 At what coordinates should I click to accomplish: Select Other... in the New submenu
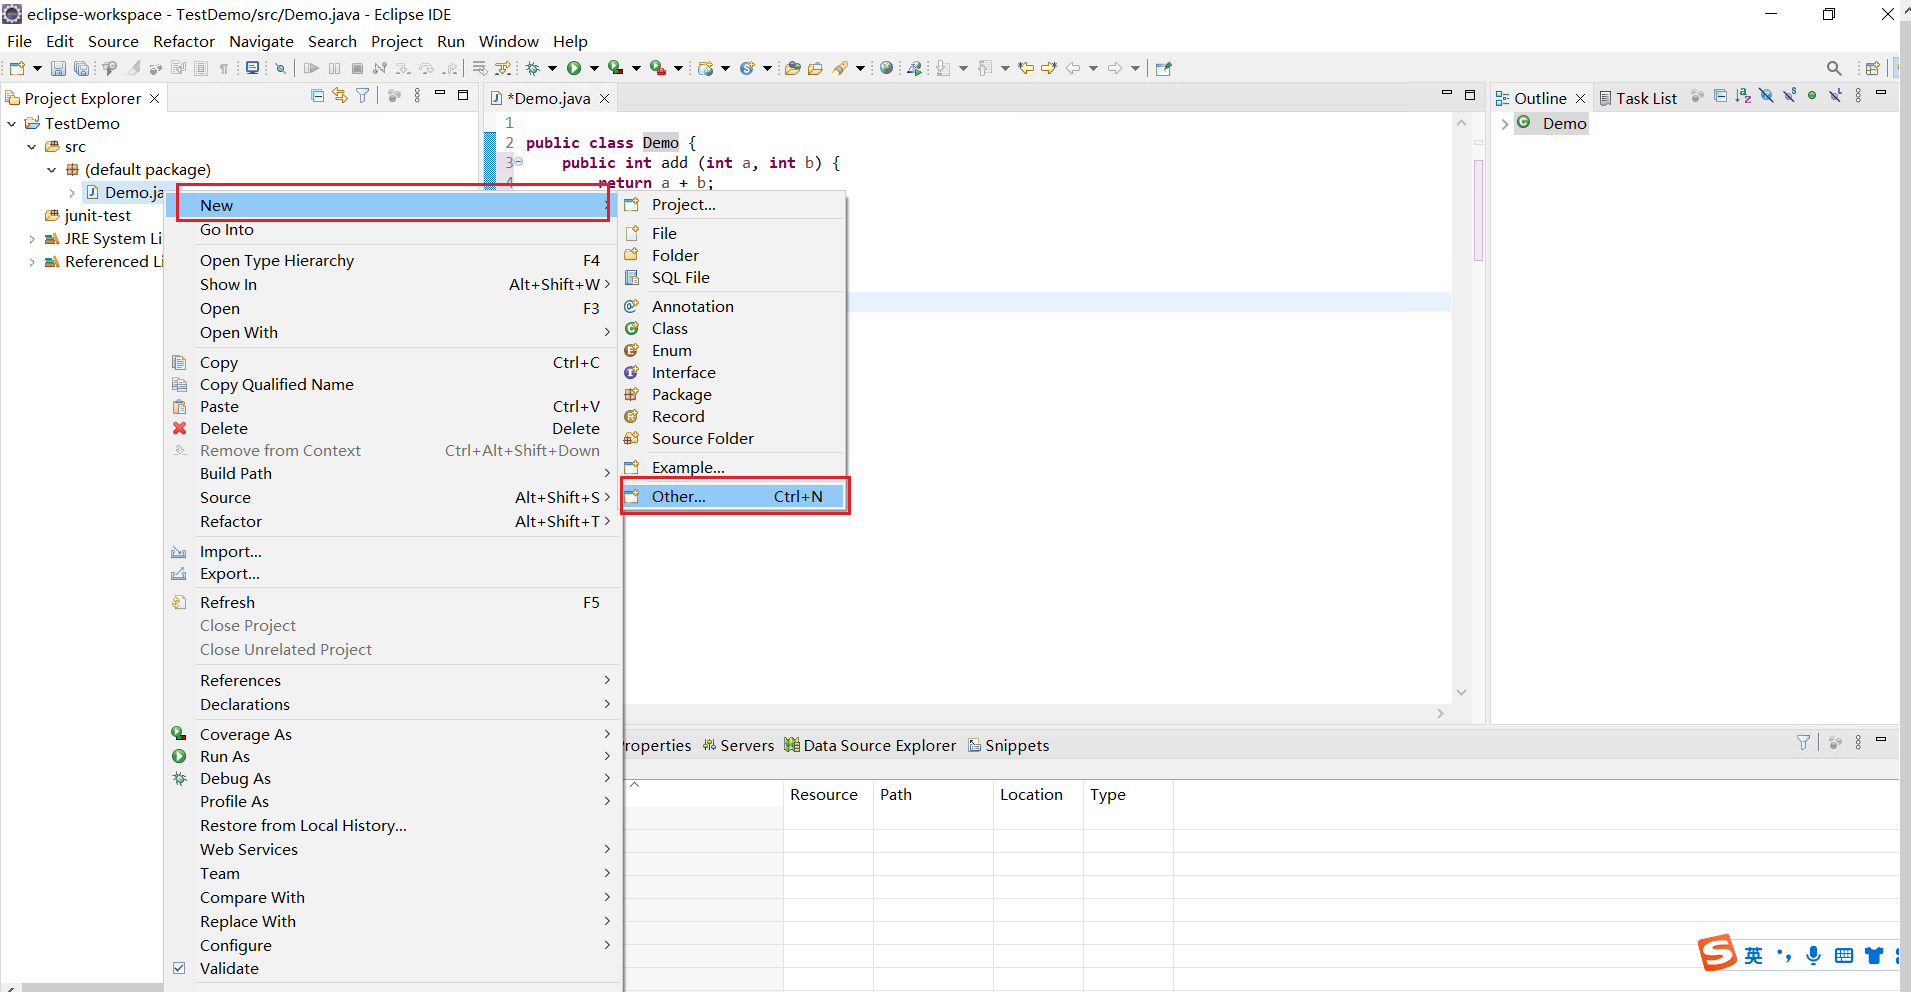(x=735, y=496)
